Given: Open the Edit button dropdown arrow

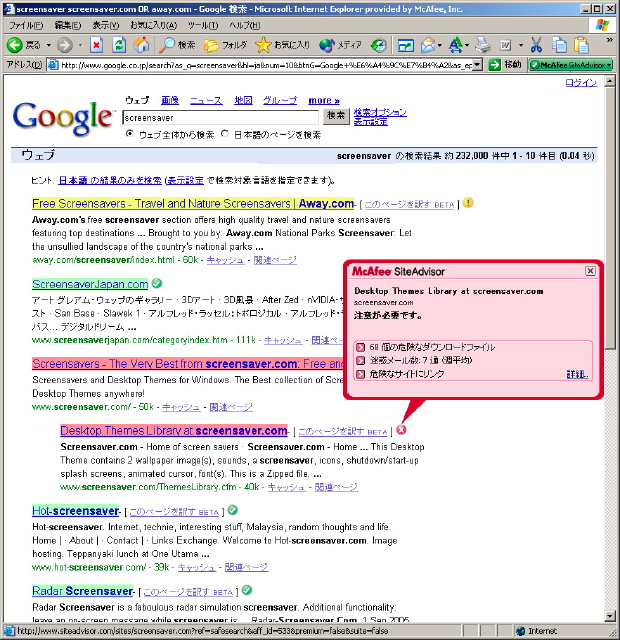Looking at the screenshot, I should coord(521,45).
